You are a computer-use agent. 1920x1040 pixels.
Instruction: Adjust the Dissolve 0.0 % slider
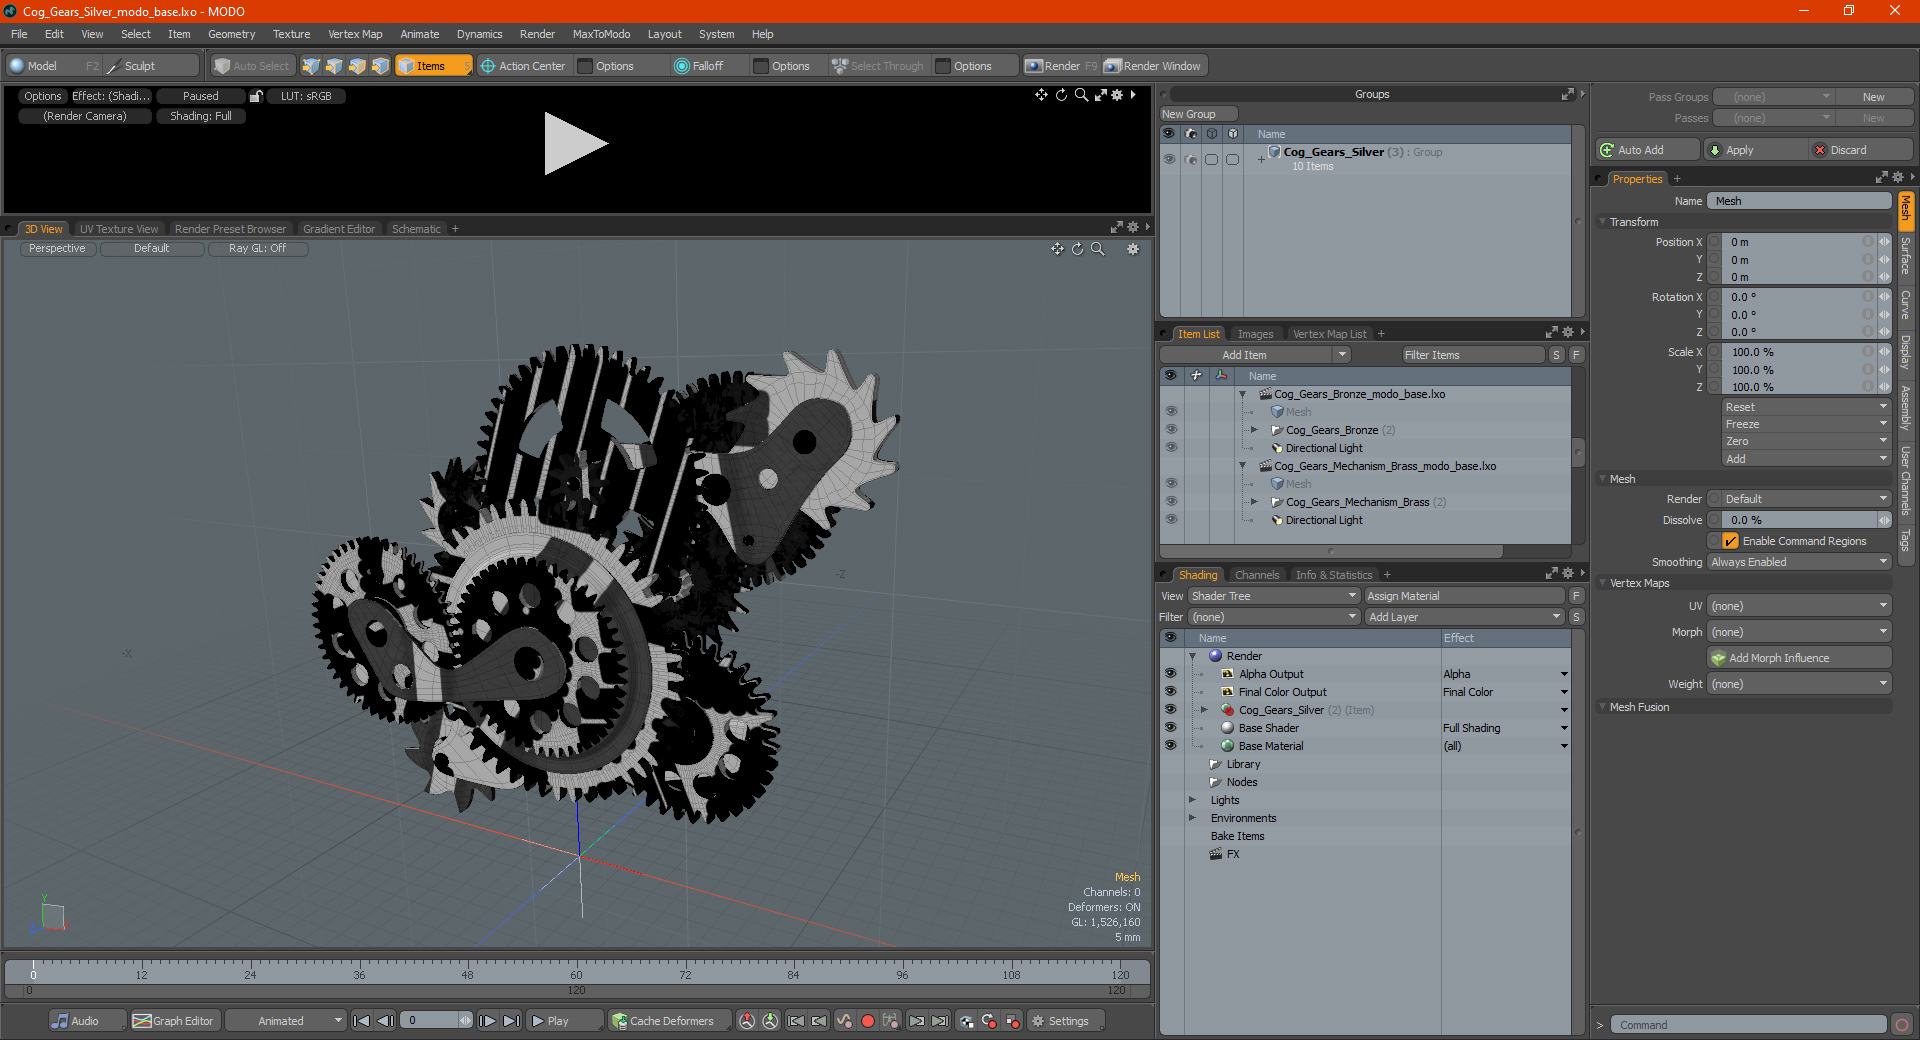pyautogui.click(x=1800, y=520)
